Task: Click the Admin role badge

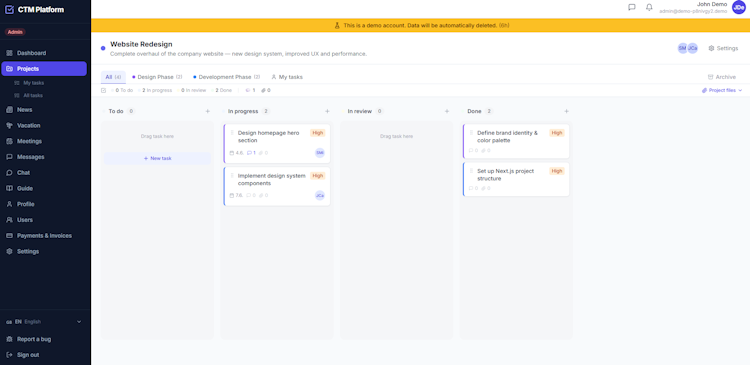Action: pos(15,32)
